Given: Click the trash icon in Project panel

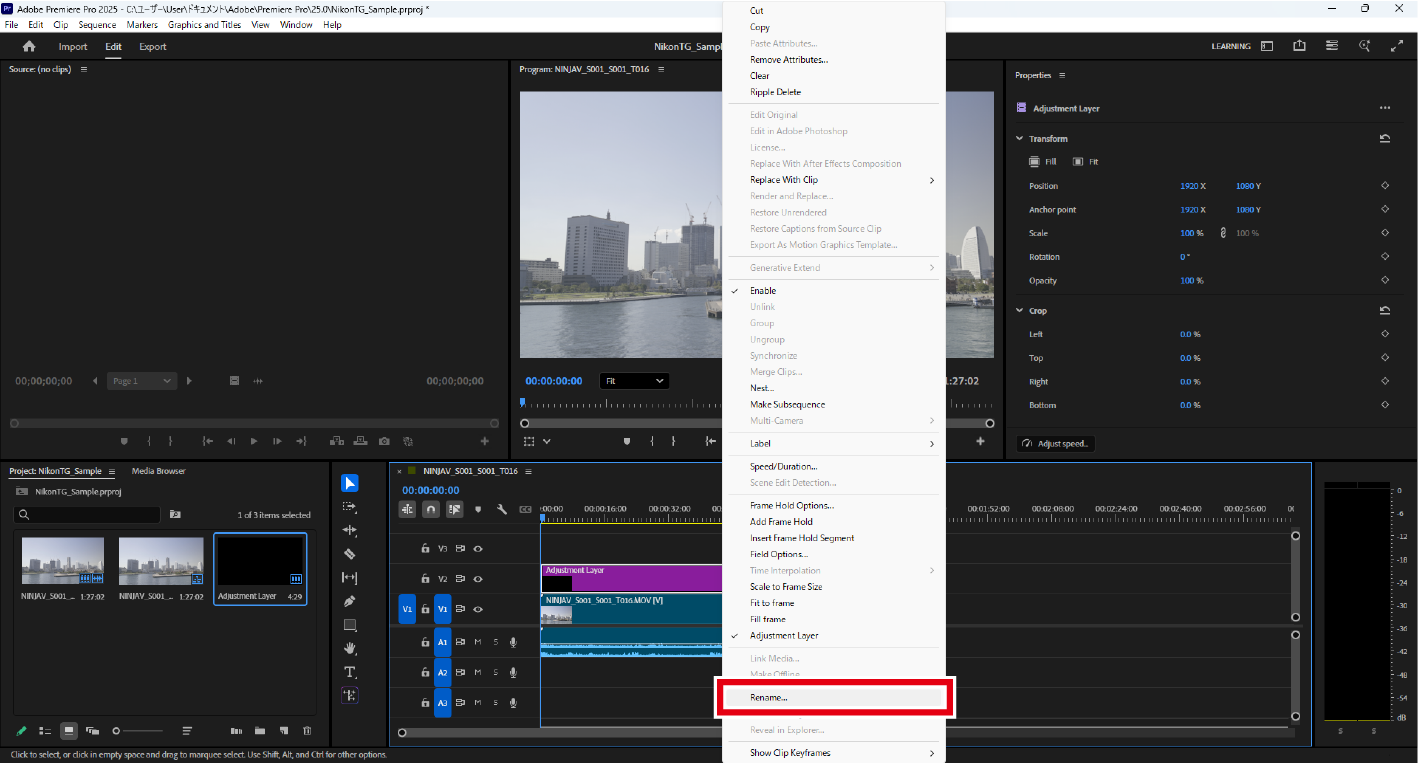Looking at the screenshot, I should coord(307,731).
